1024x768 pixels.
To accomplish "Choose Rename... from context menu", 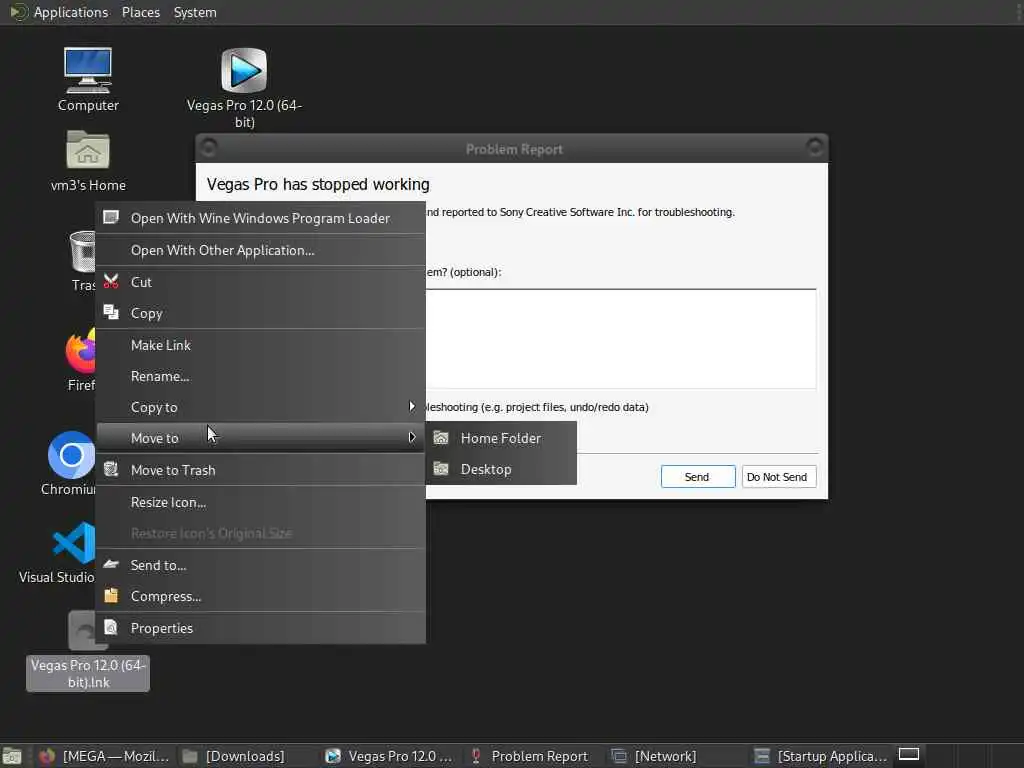I will pyautogui.click(x=261, y=376).
